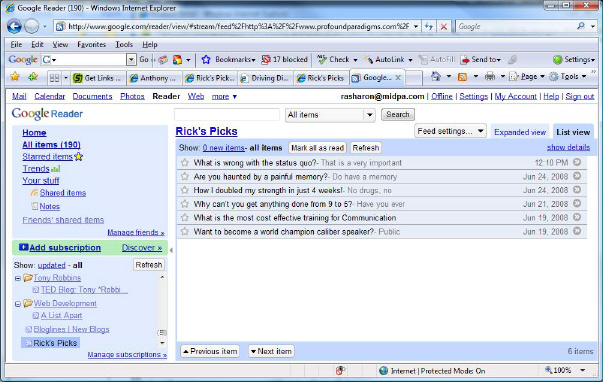Click the Add to Favorites star icon
Viewport: 603px width, 382px height.
33,77
